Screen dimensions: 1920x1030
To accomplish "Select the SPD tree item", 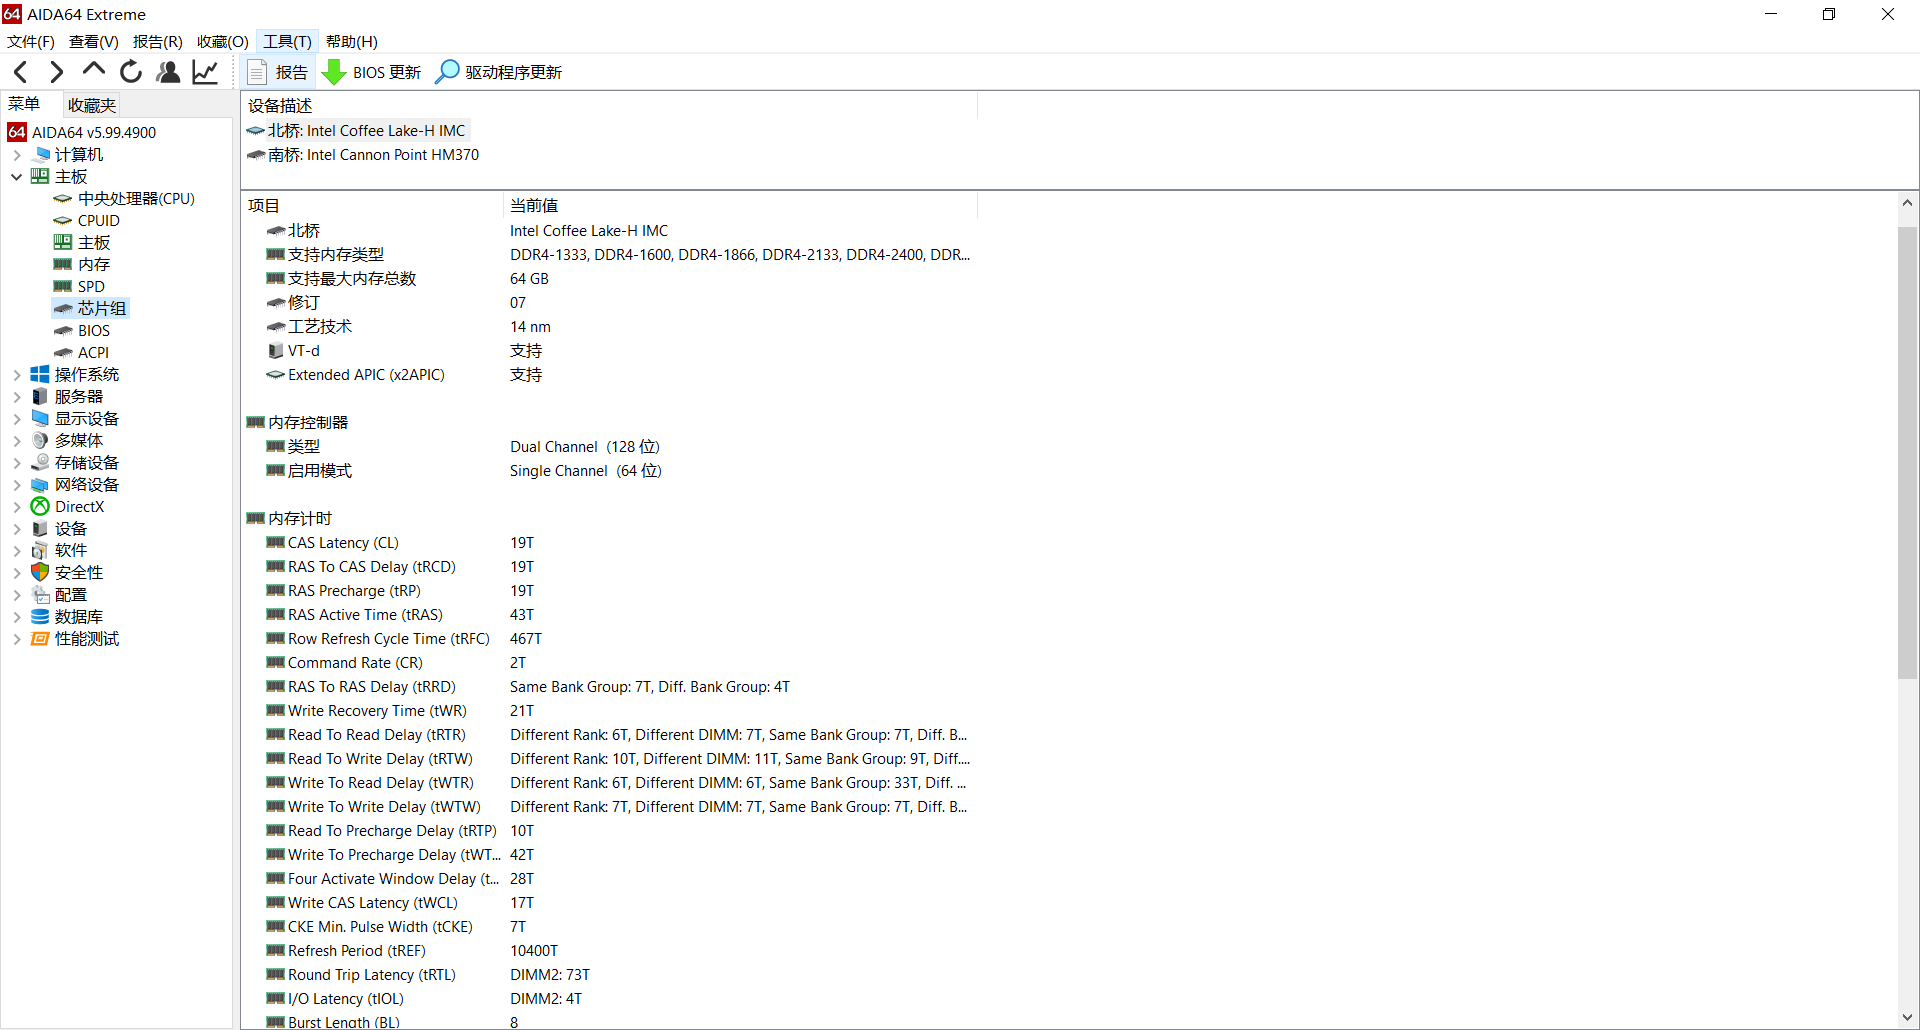I will pos(91,287).
